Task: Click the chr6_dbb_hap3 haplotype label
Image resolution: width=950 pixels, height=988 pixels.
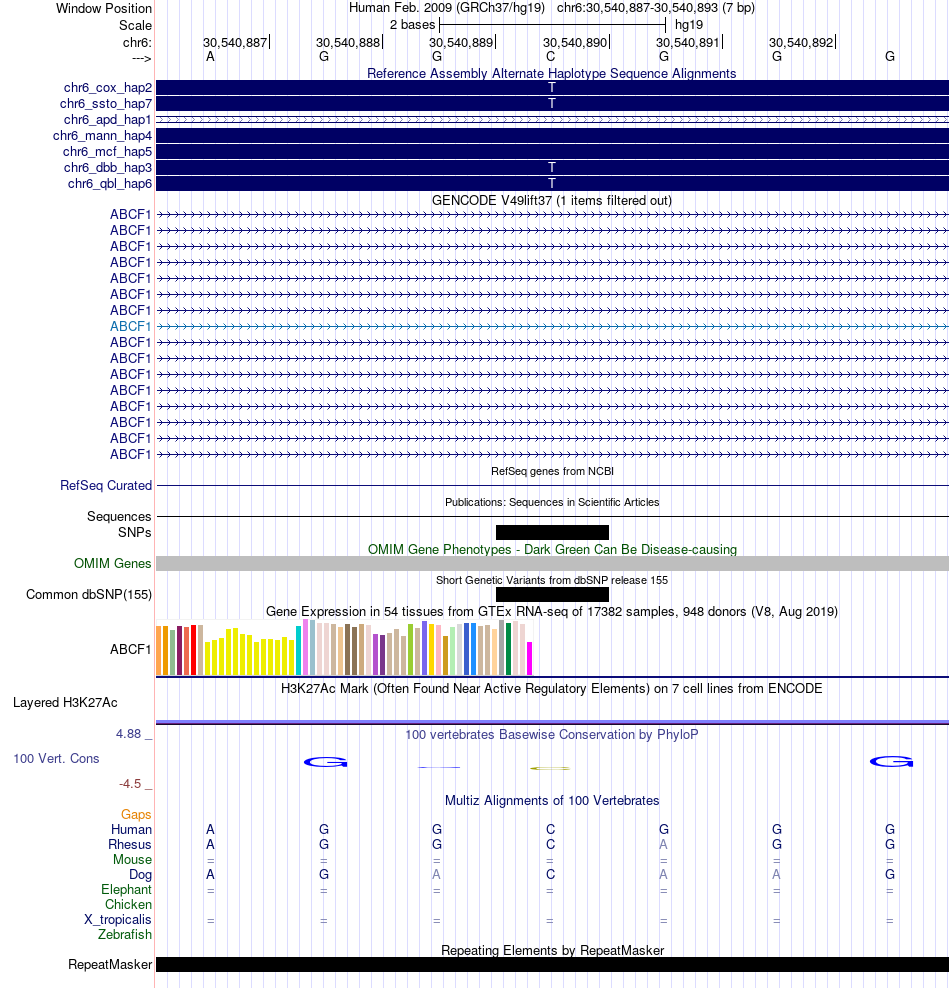Action: click(108, 168)
